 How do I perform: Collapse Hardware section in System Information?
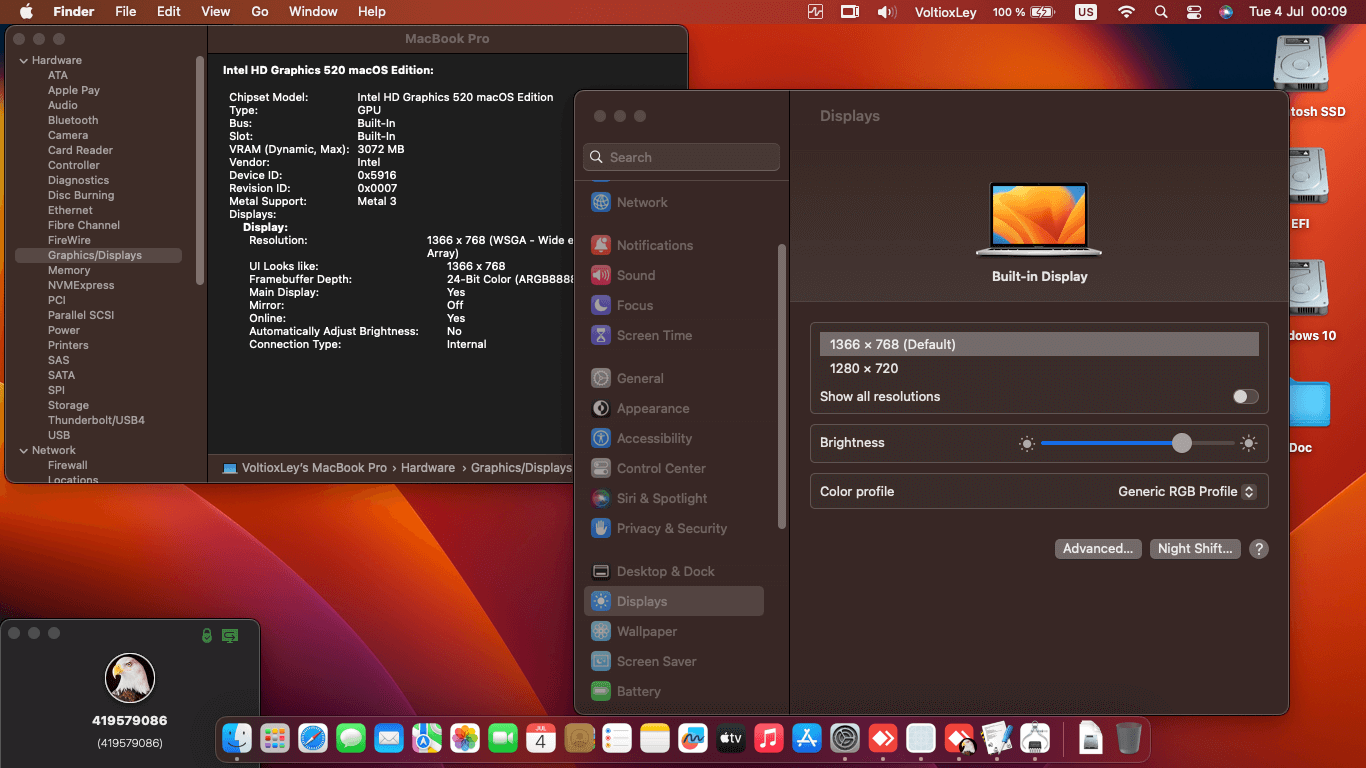tap(24, 60)
